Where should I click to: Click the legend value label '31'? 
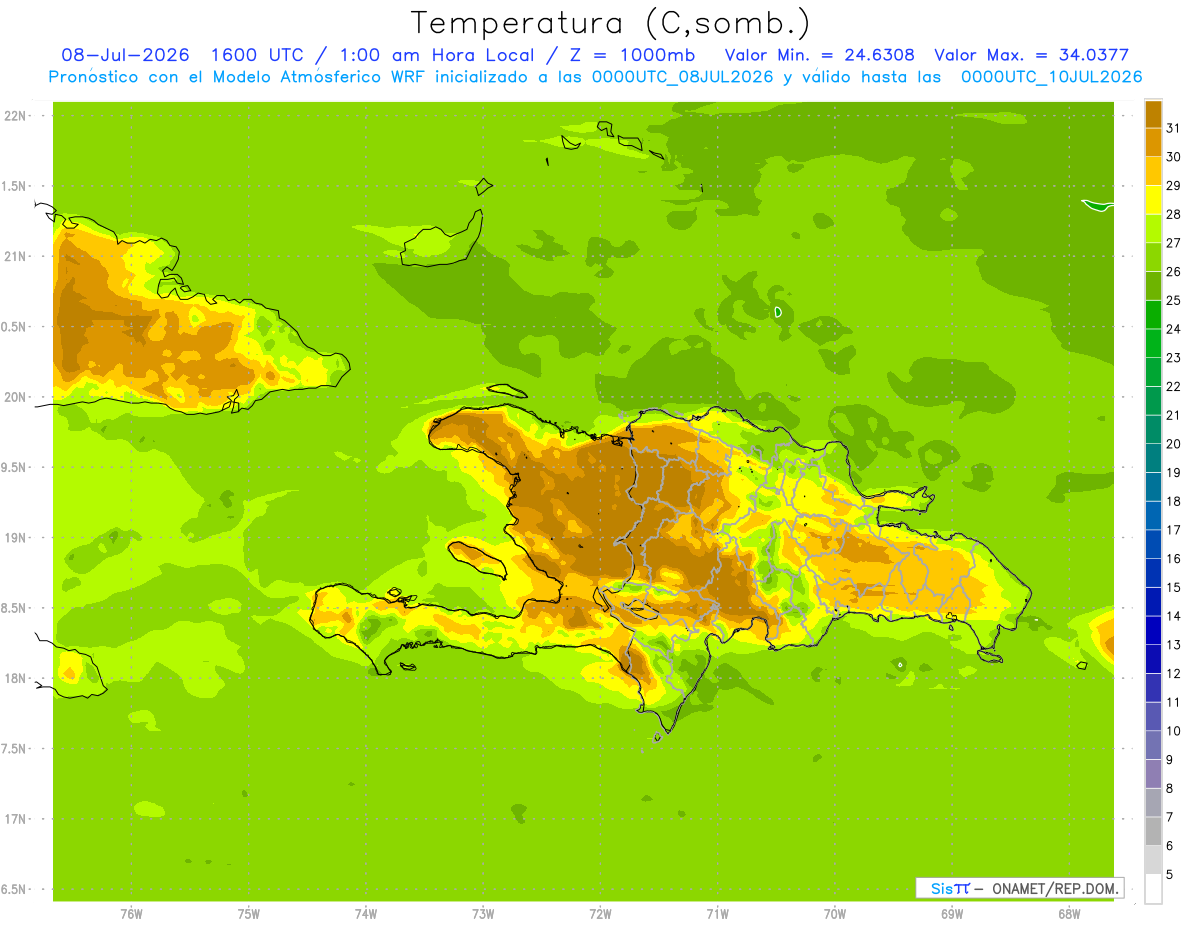1173,128
